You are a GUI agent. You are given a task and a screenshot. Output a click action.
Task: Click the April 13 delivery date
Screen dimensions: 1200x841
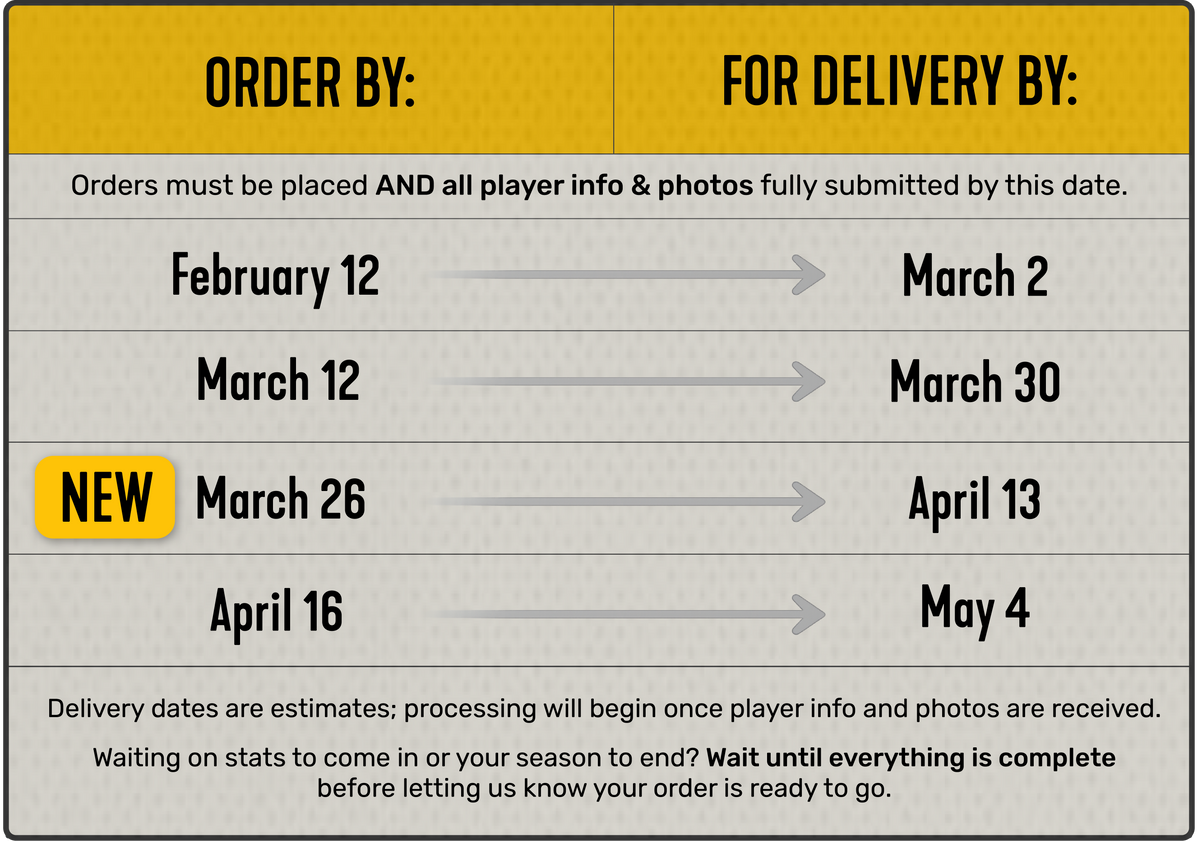click(974, 499)
